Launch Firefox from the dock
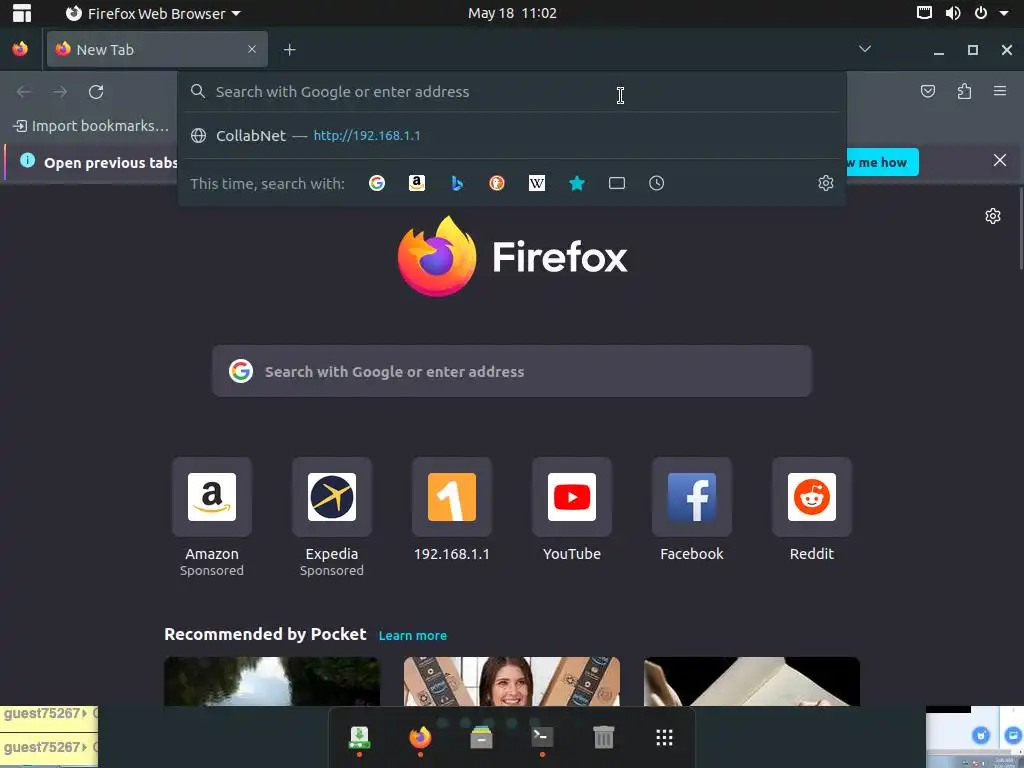Screen dimensions: 1024x768 point(420,738)
